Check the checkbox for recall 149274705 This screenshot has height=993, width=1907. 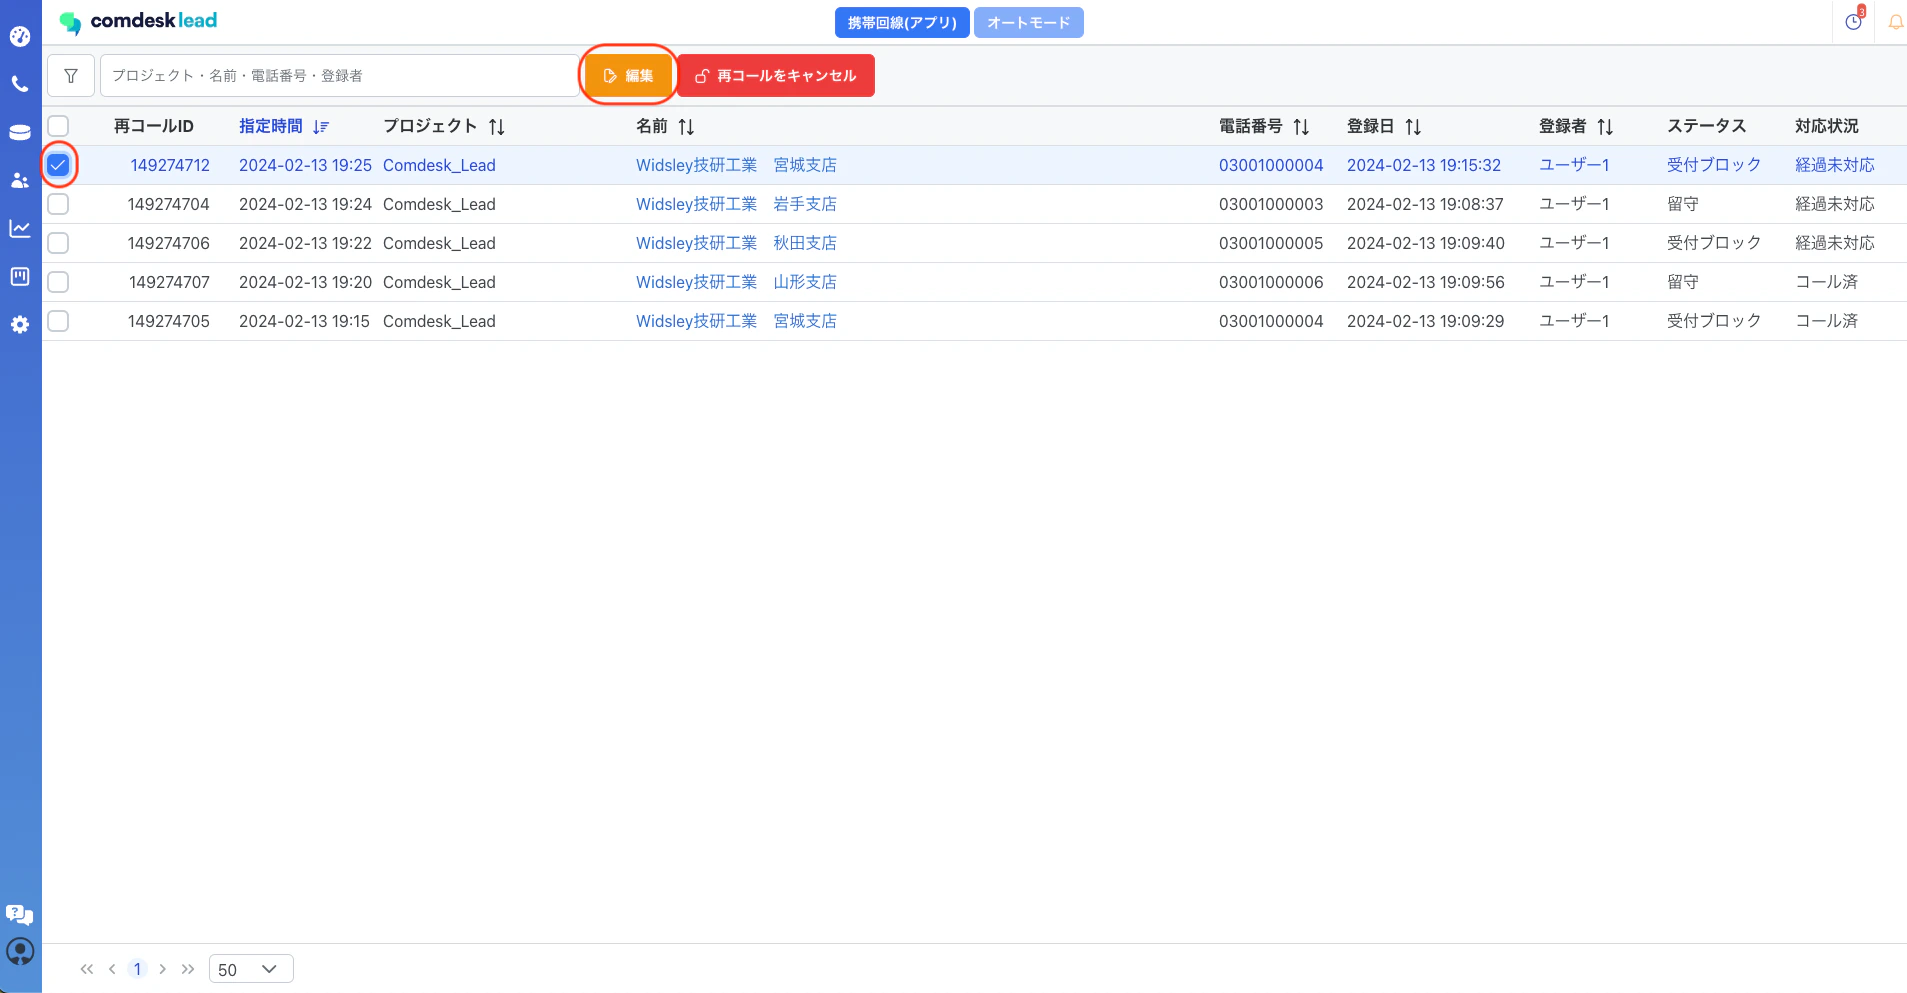point(58,321)
